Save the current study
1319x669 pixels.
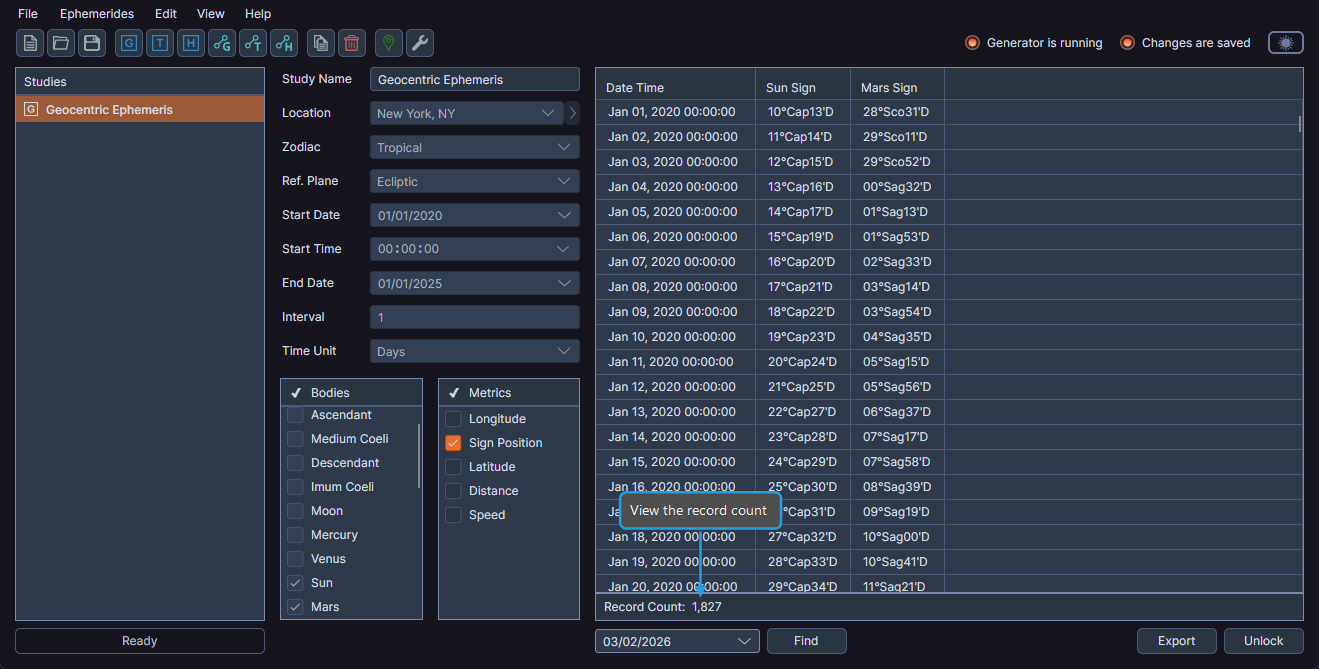[91, 43]
